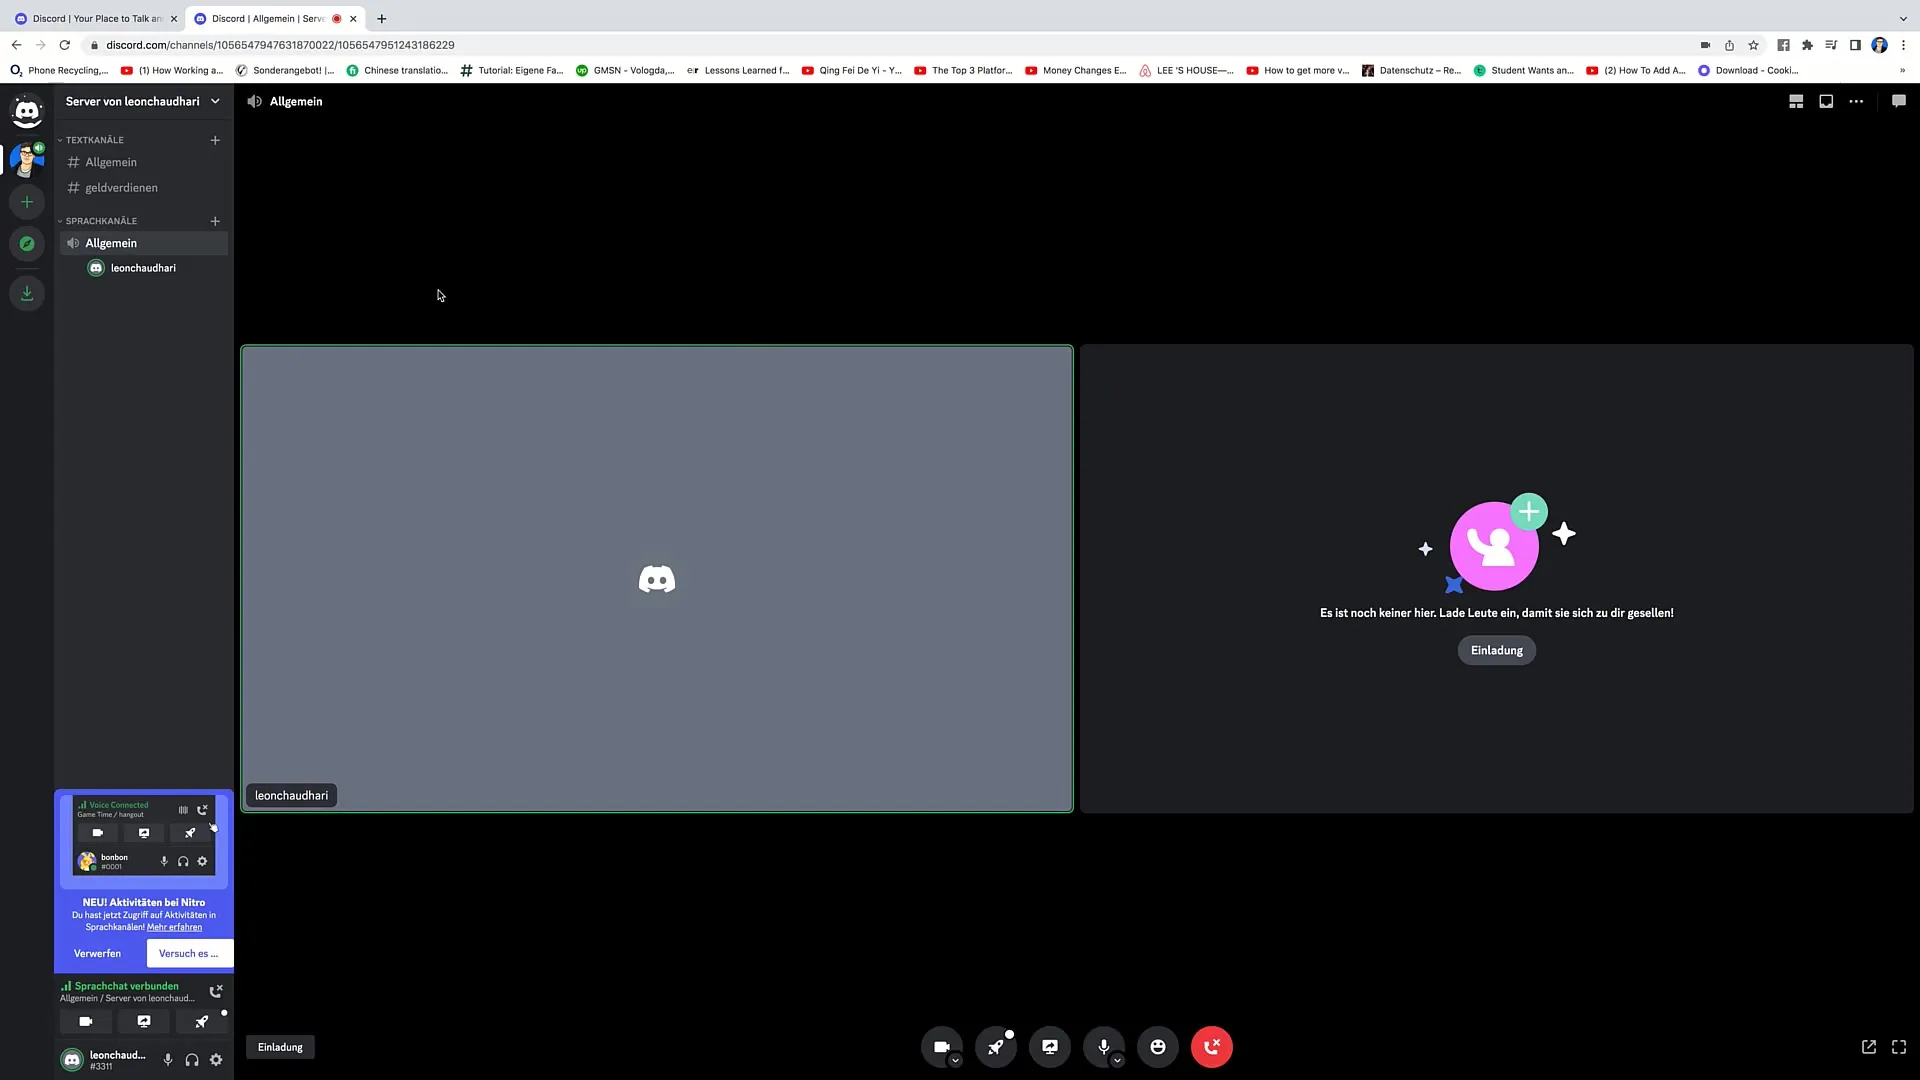Screen dimensions: 1920x1080
Task: Create text channel next to TEXTKANÄLE
Action: [x=215, y=140]
